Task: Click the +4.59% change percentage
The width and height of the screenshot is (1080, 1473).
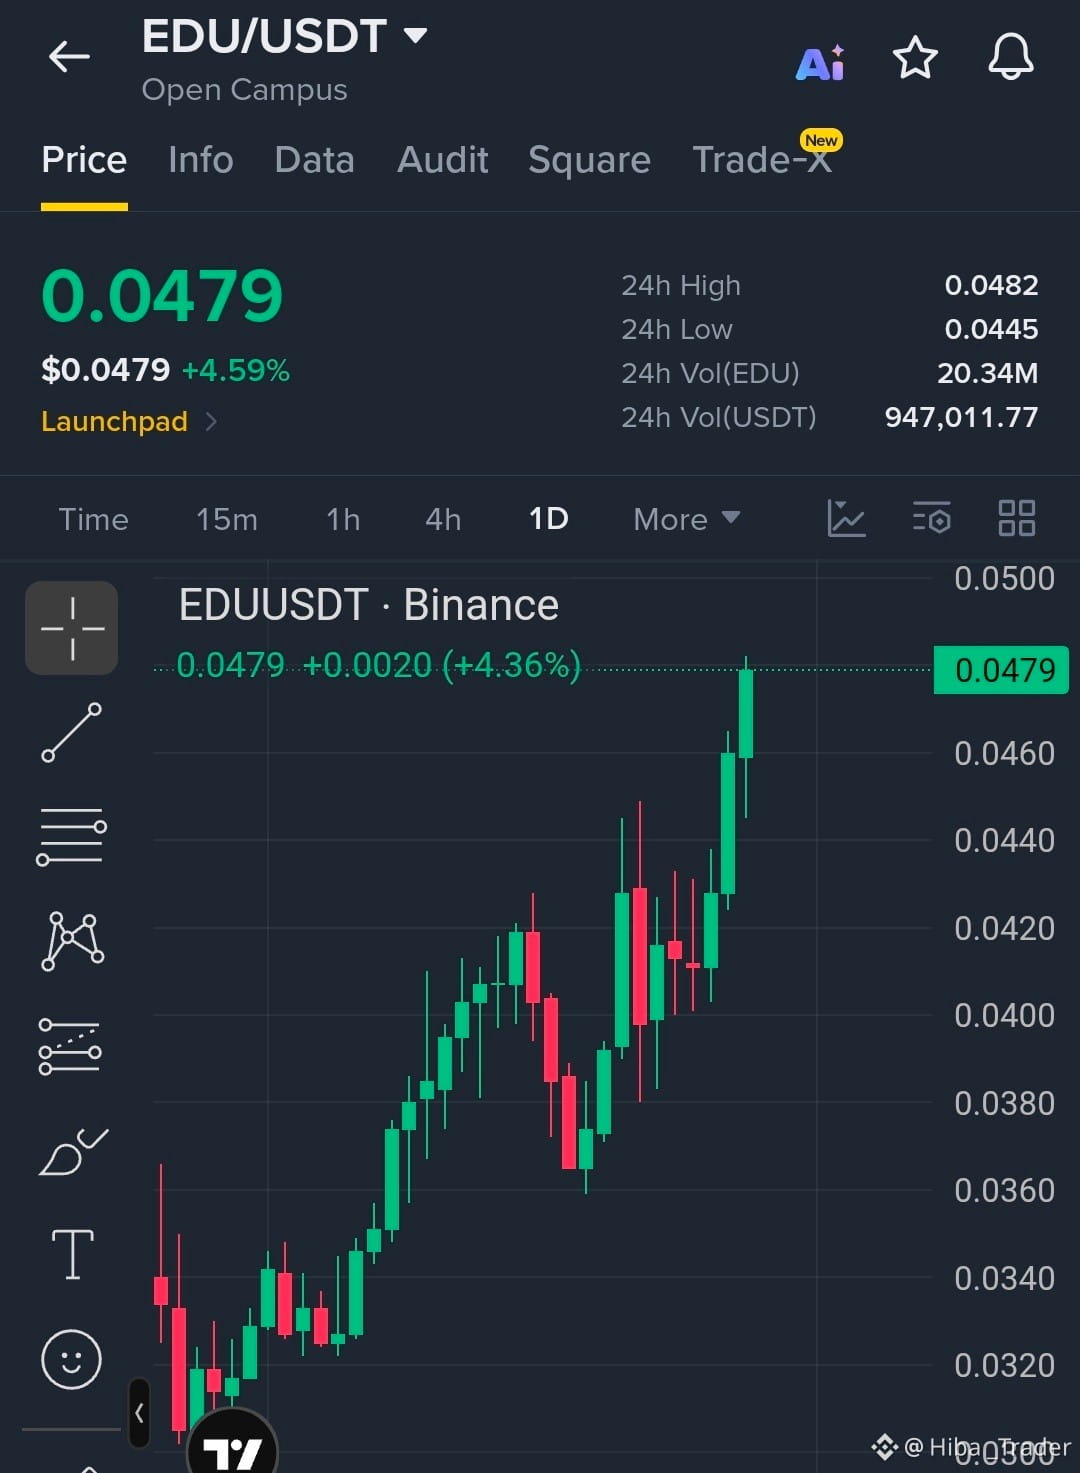Action: pos(236,371)
